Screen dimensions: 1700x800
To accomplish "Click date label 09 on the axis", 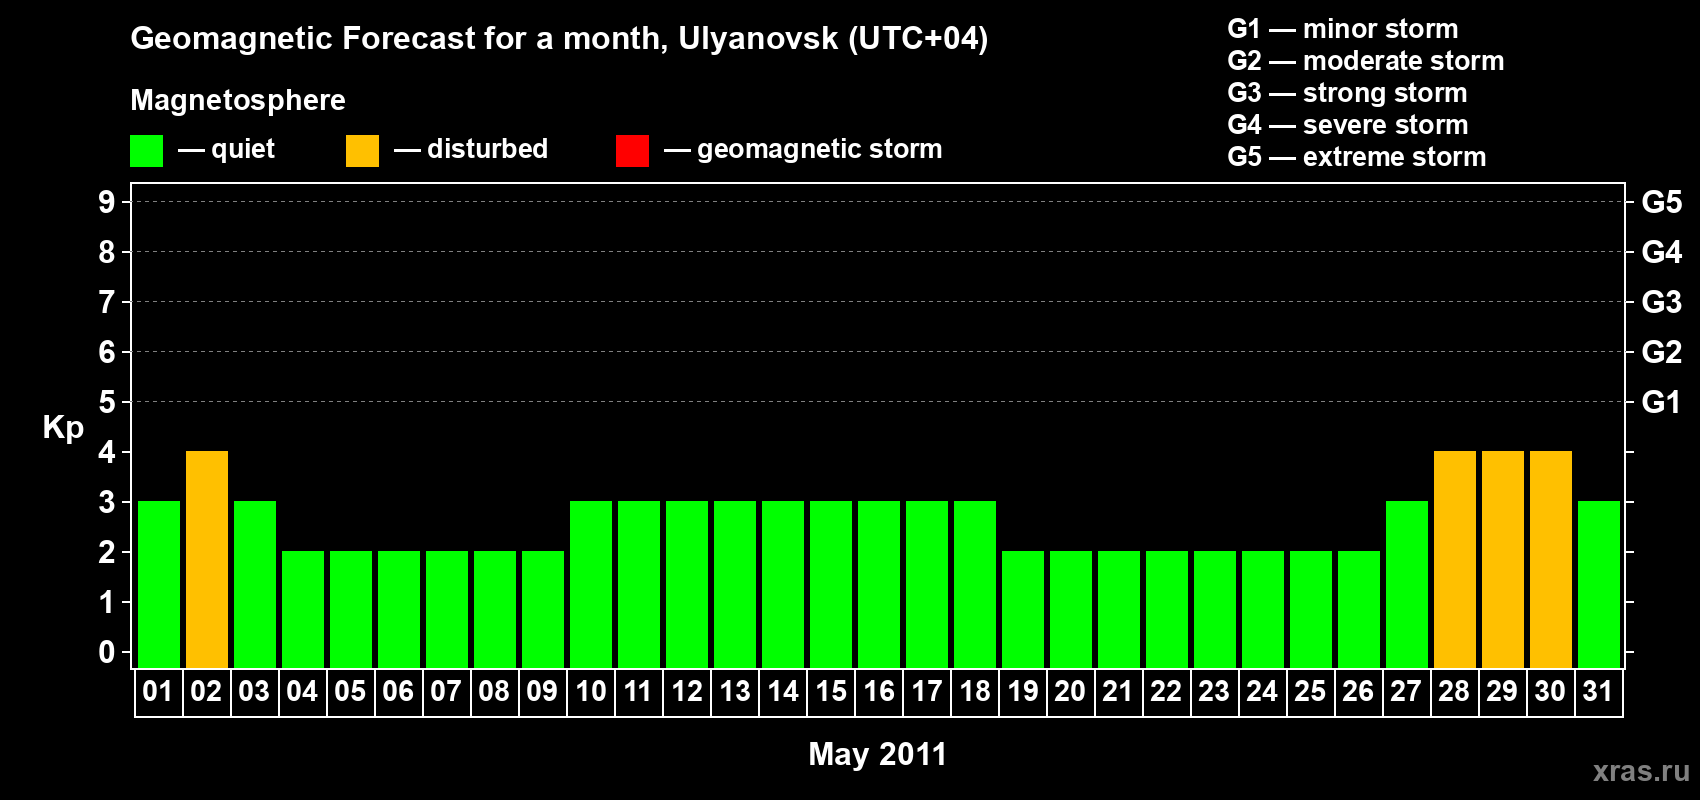I will [x=542, y=691].
